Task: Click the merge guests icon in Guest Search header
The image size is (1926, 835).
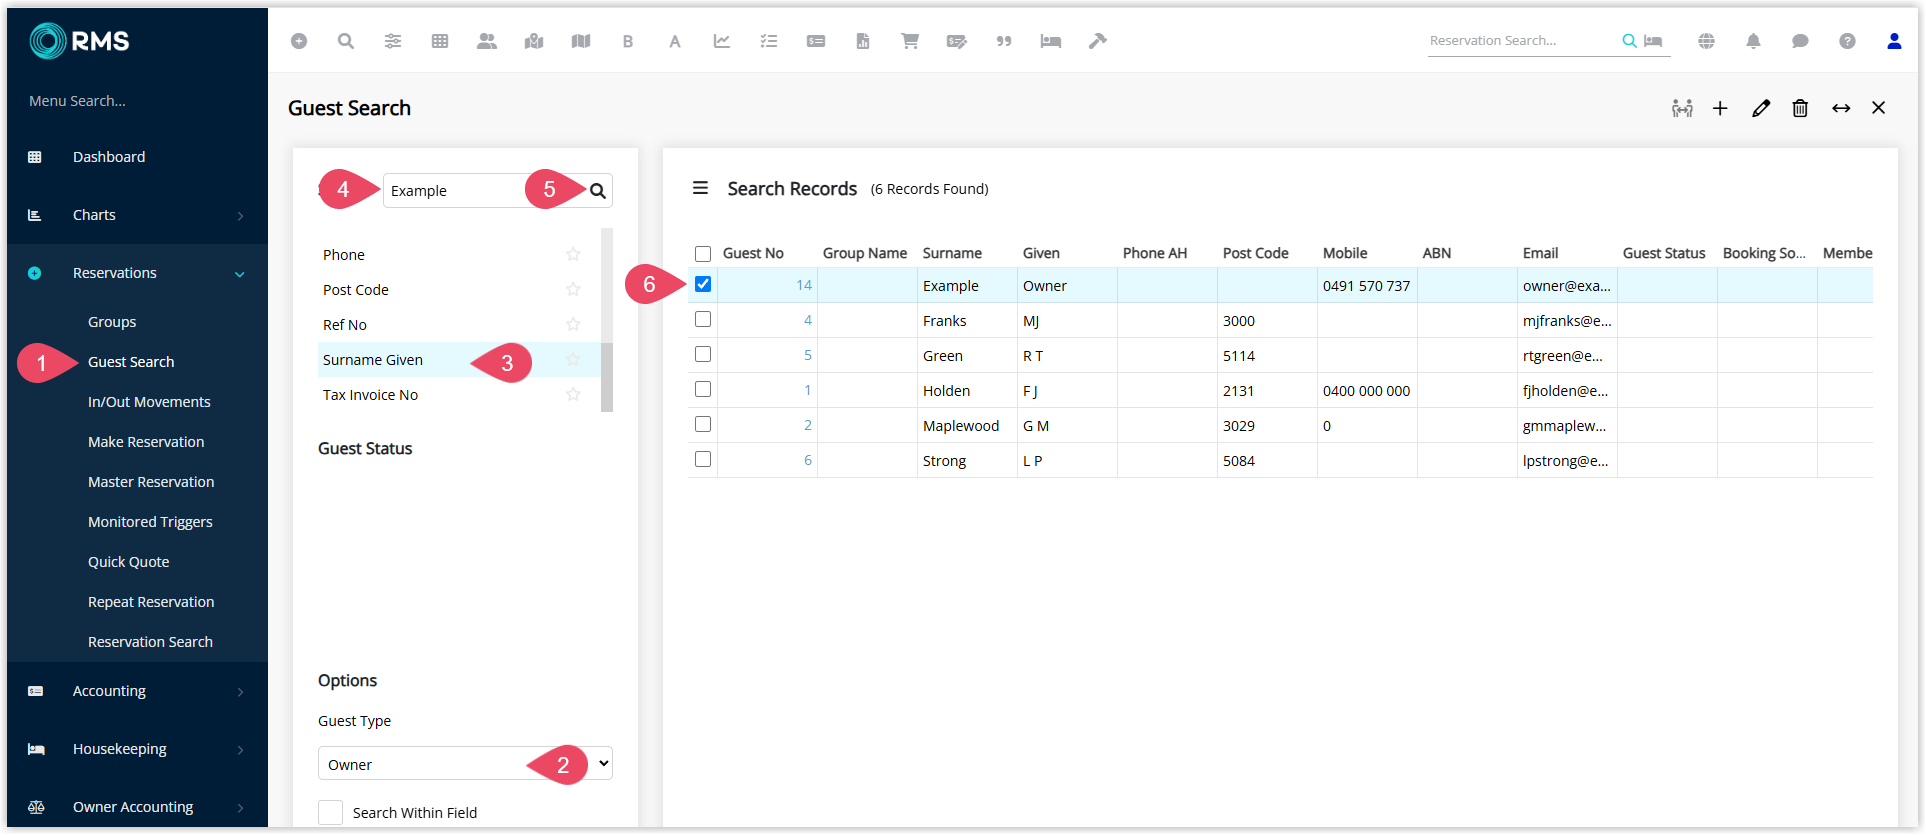Action: tap(1683, 108)
